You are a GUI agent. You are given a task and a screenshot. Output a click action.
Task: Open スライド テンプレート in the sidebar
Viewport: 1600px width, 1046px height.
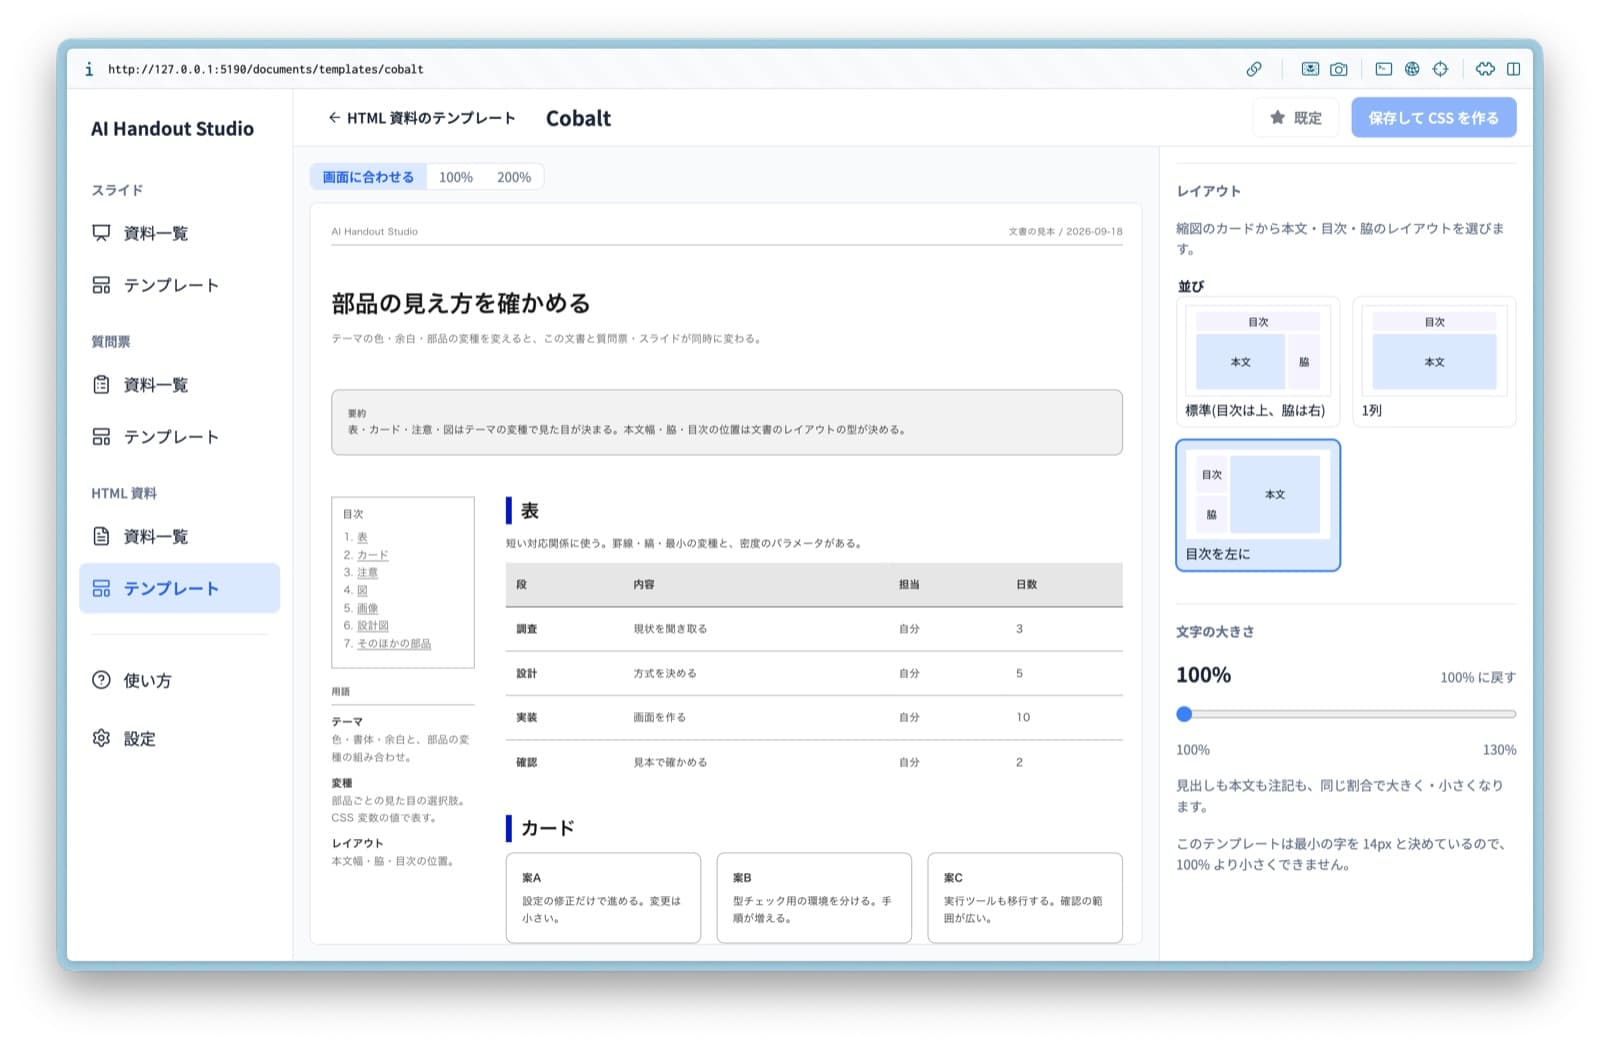pyautogui.click(x=179, y=285)
